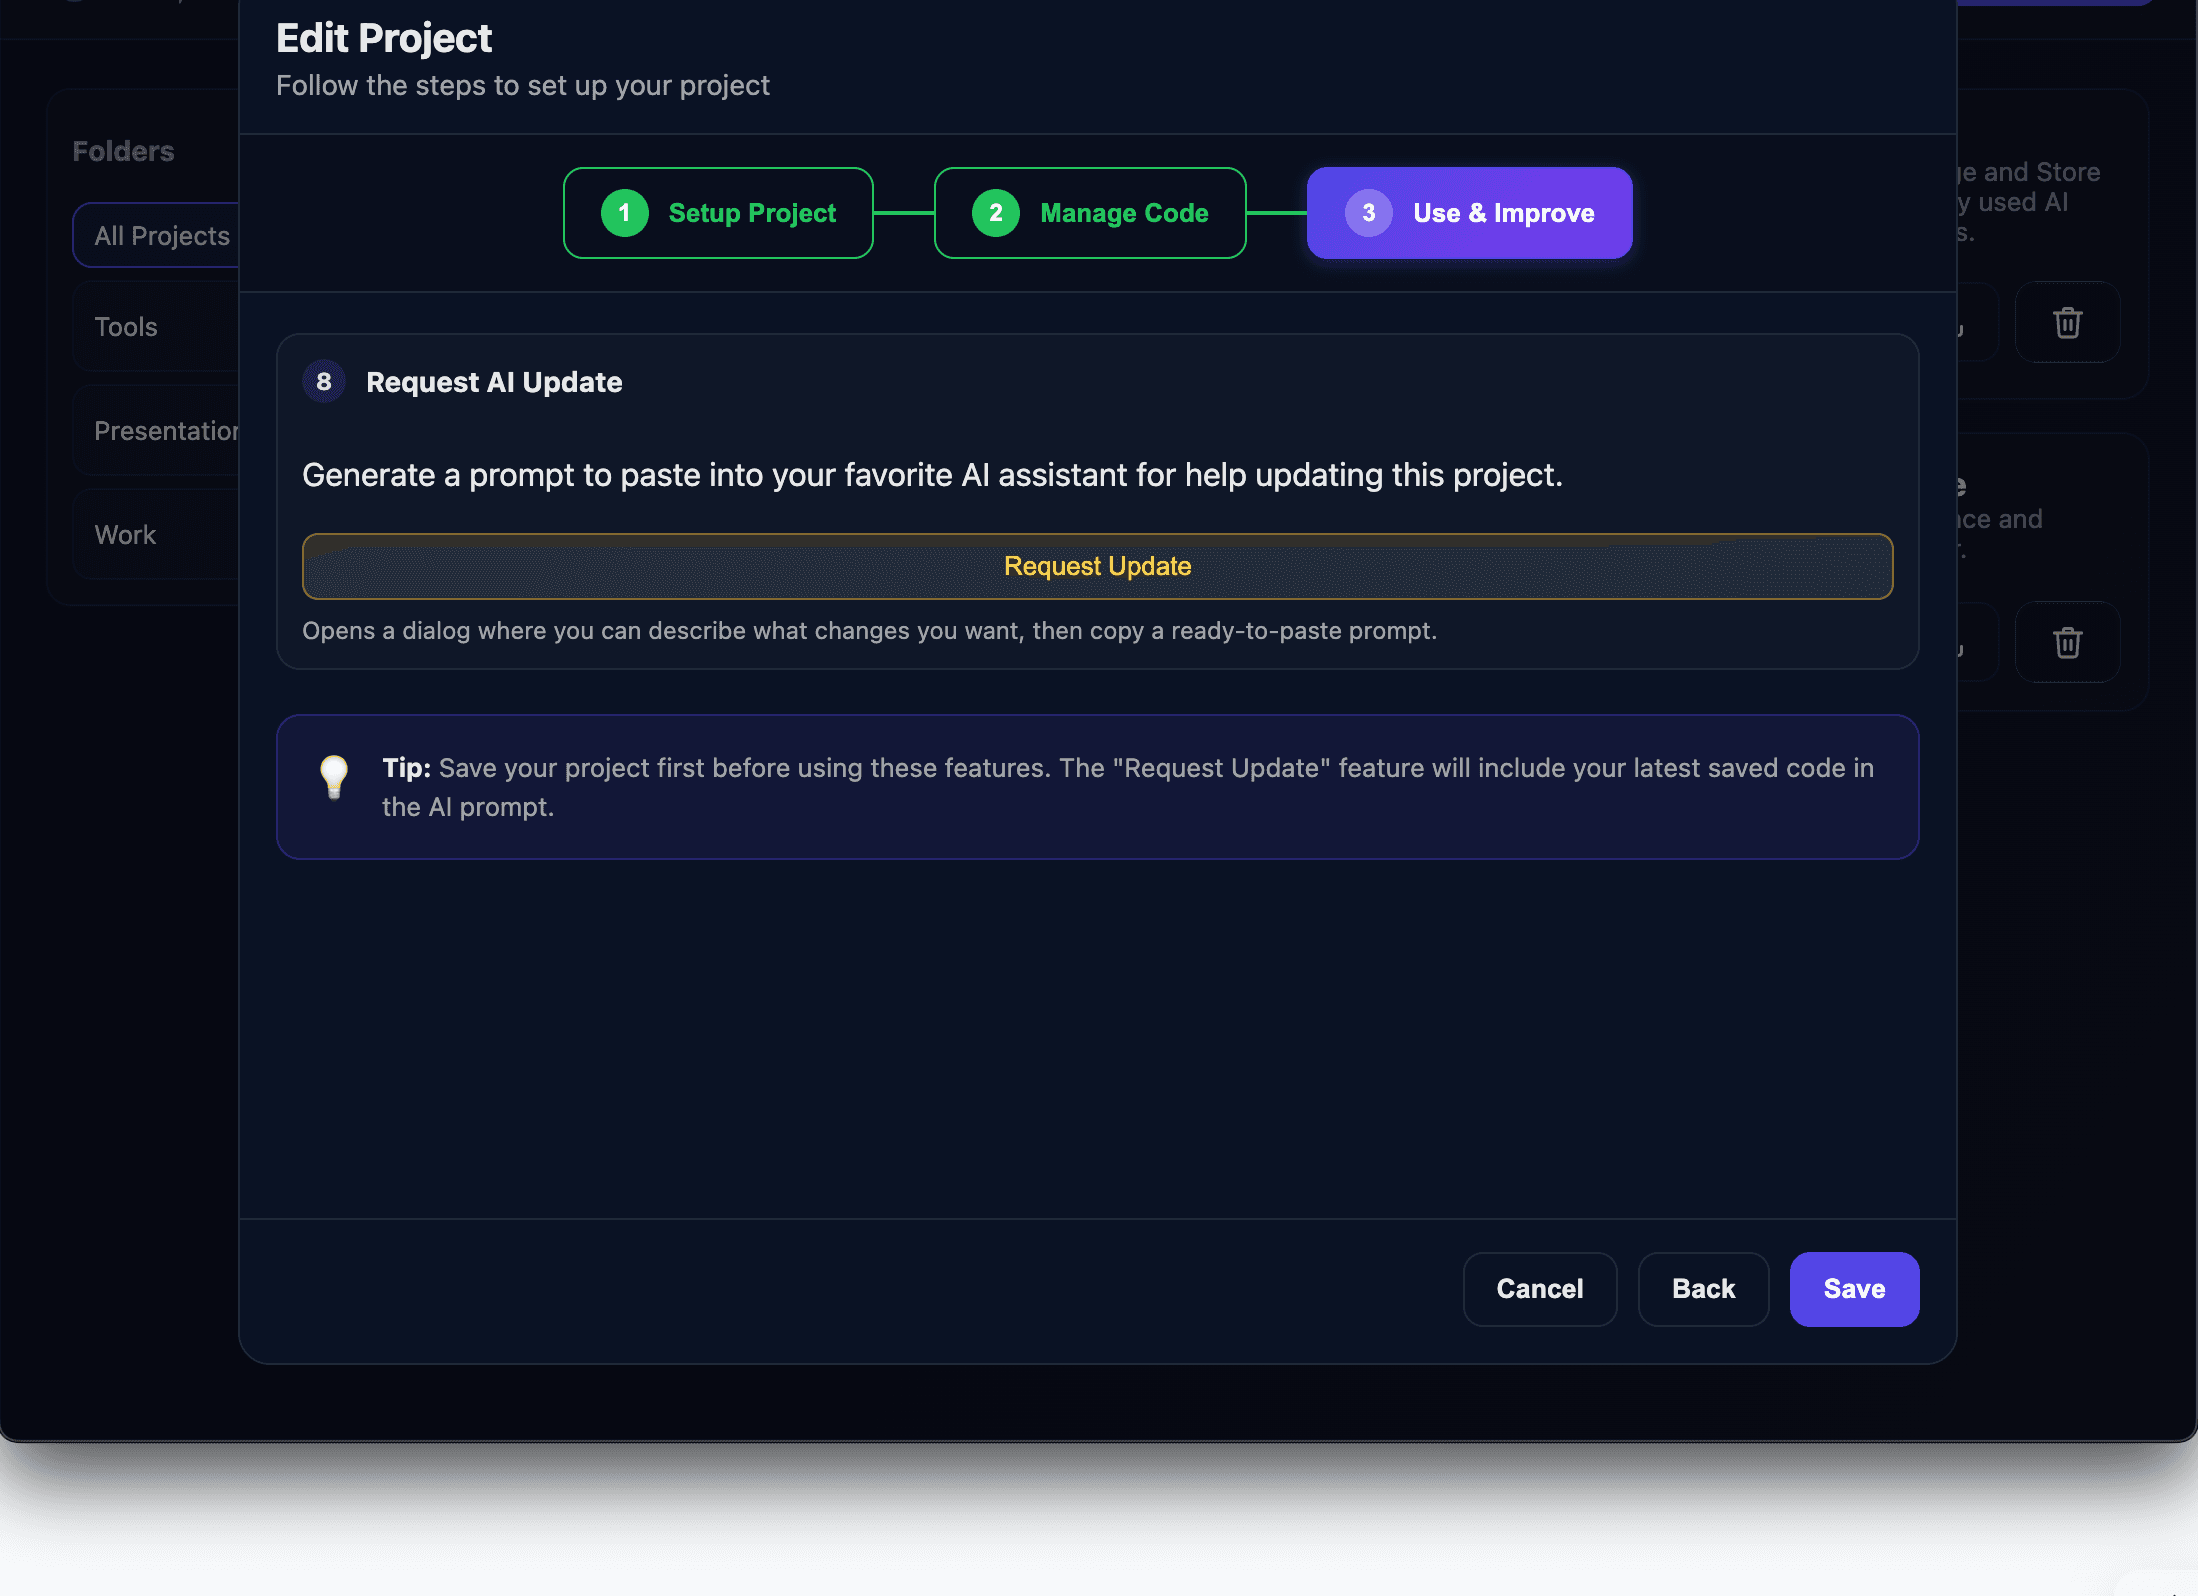
Task: Click the purple circle 3 step icon
Action: 1366,213
